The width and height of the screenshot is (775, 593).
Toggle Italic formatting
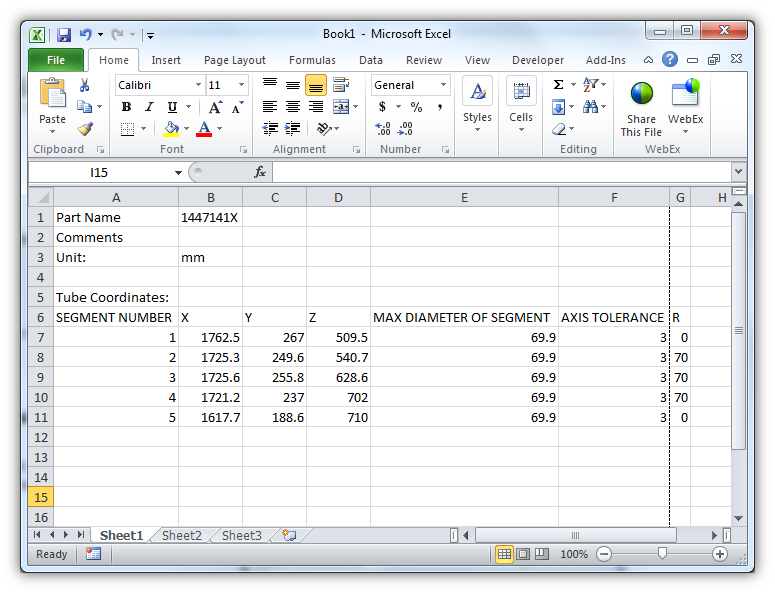[x=149, y=107]
